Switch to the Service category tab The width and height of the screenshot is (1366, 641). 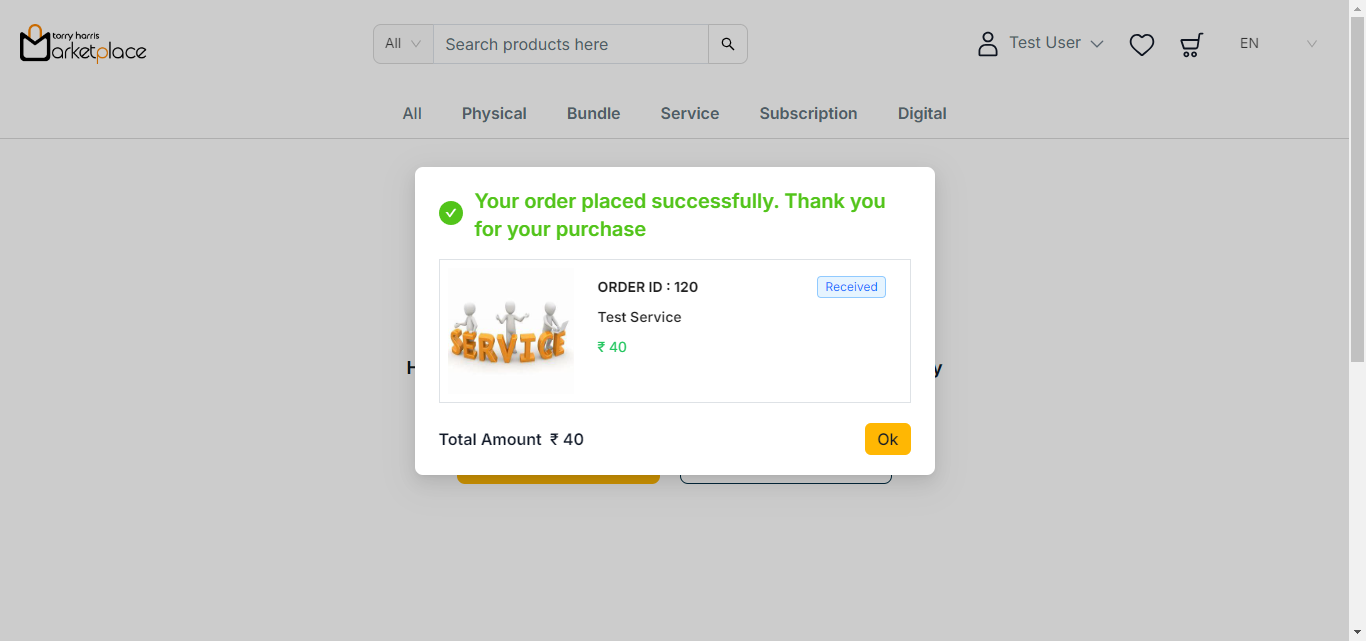click(689, 114)
